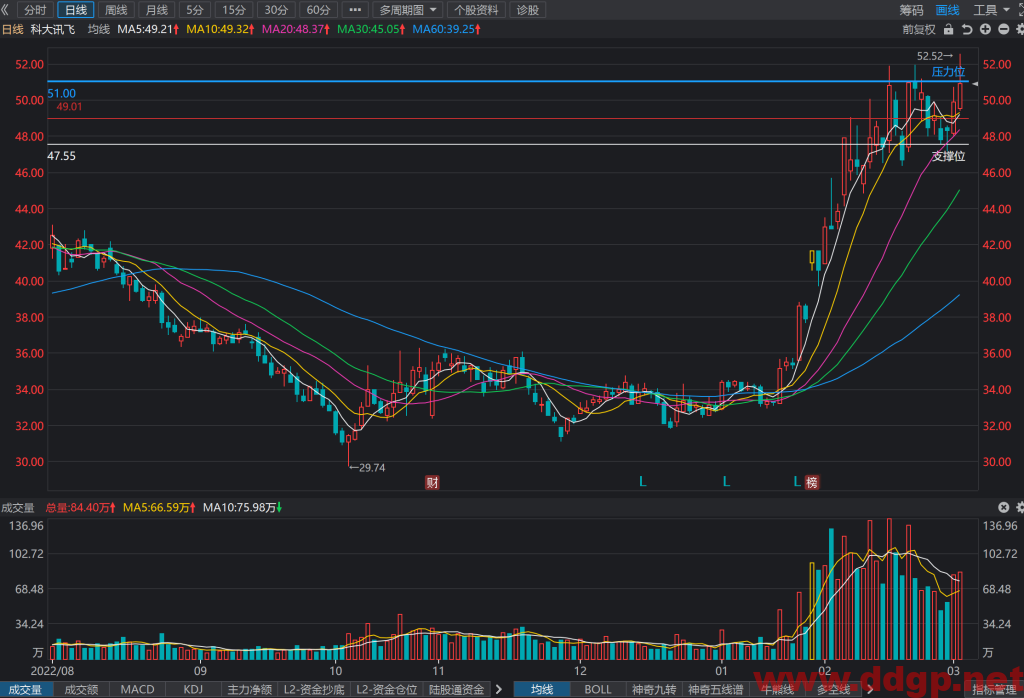Screen dimensions: 1024x698
Task: Open the 工具 dropdown menu
Action: coord(991,10)
